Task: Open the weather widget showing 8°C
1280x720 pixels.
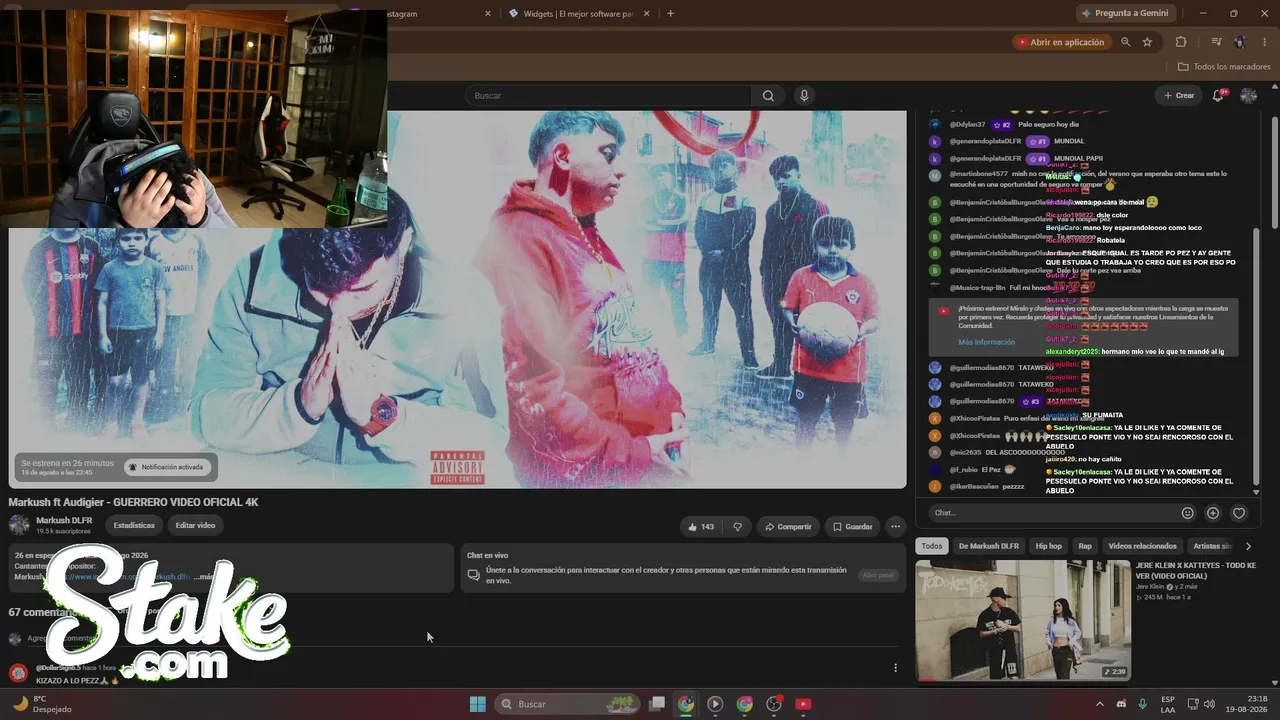Action: (x=41, y=704)
